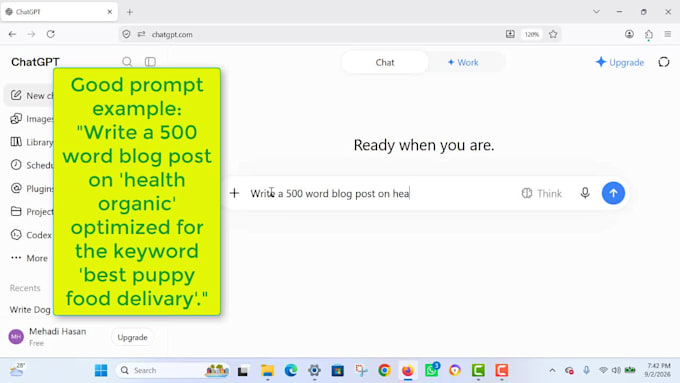680x383 pixels.
Task: Open Google Chrome from taskbar
Action: [384, 370]
